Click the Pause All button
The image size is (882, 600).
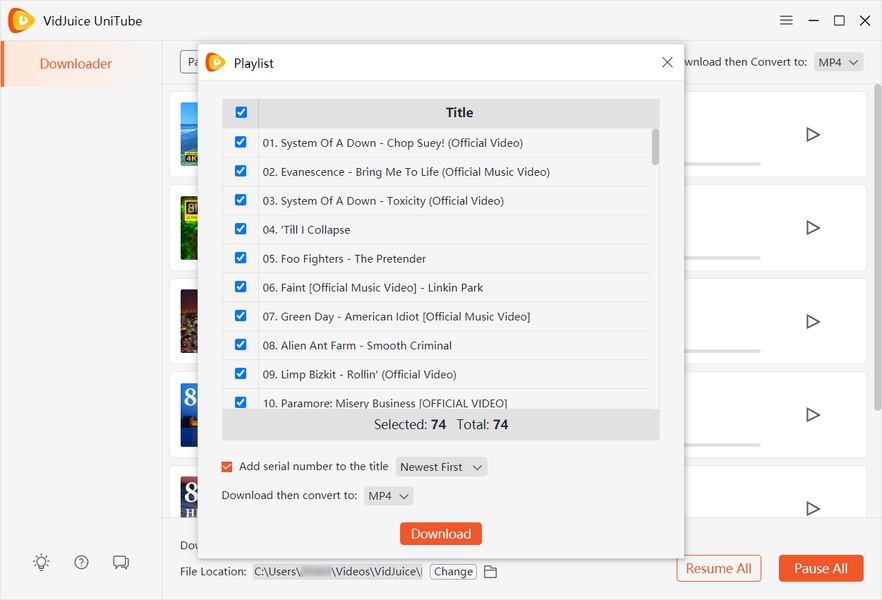(820, 568)
